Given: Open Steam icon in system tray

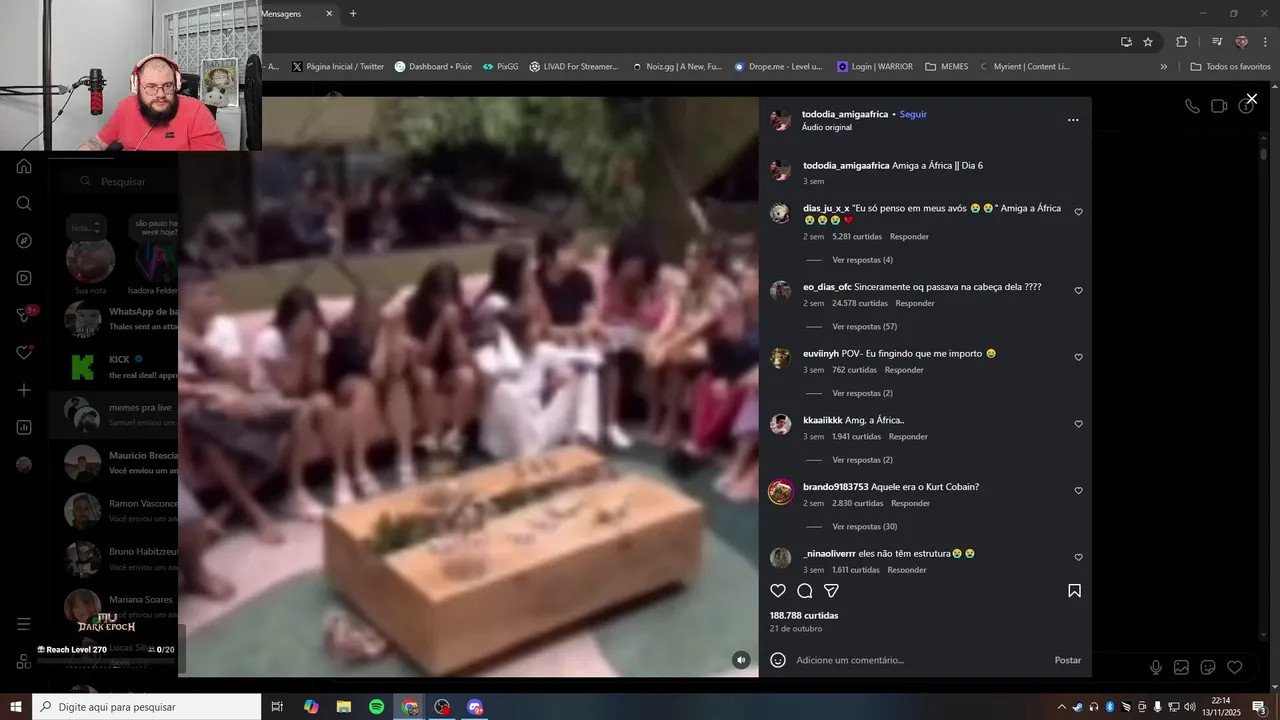Looking at the screenshot, I should (1078, 707).
